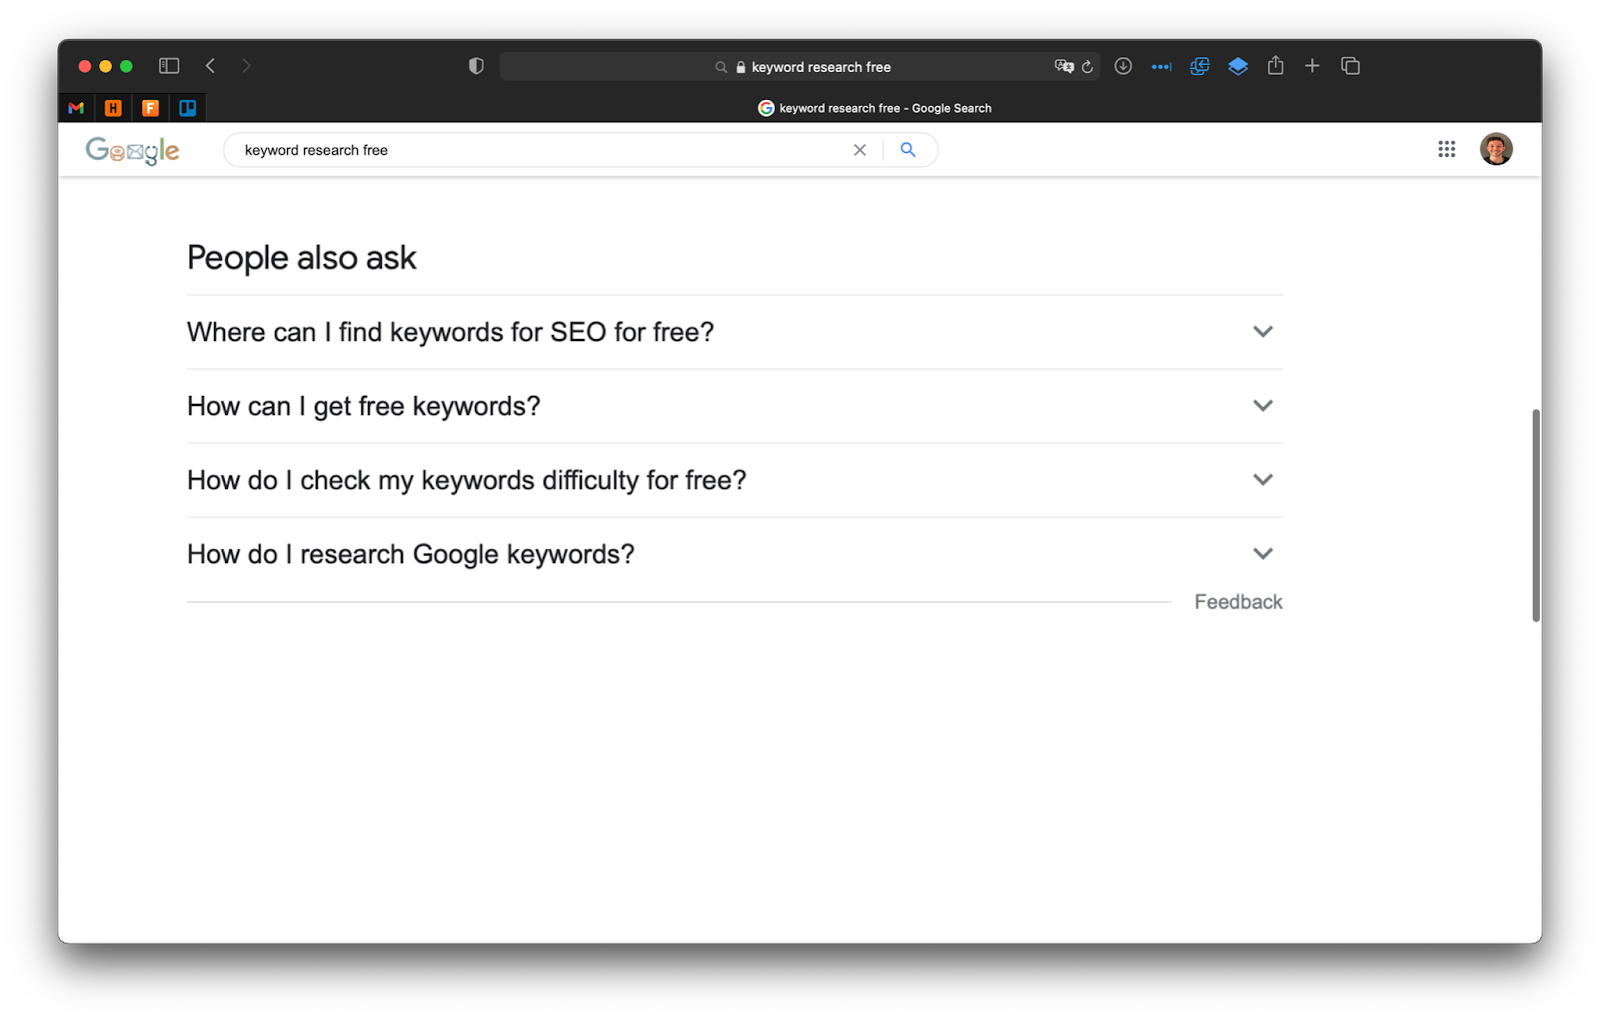
Task: Open the Gmail pinned tab
Action: click(x=76, y=108)
